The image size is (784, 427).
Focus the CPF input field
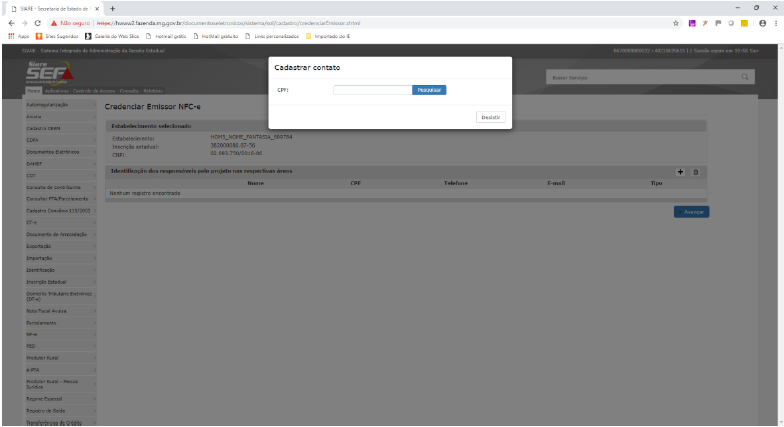coord(371,90)
